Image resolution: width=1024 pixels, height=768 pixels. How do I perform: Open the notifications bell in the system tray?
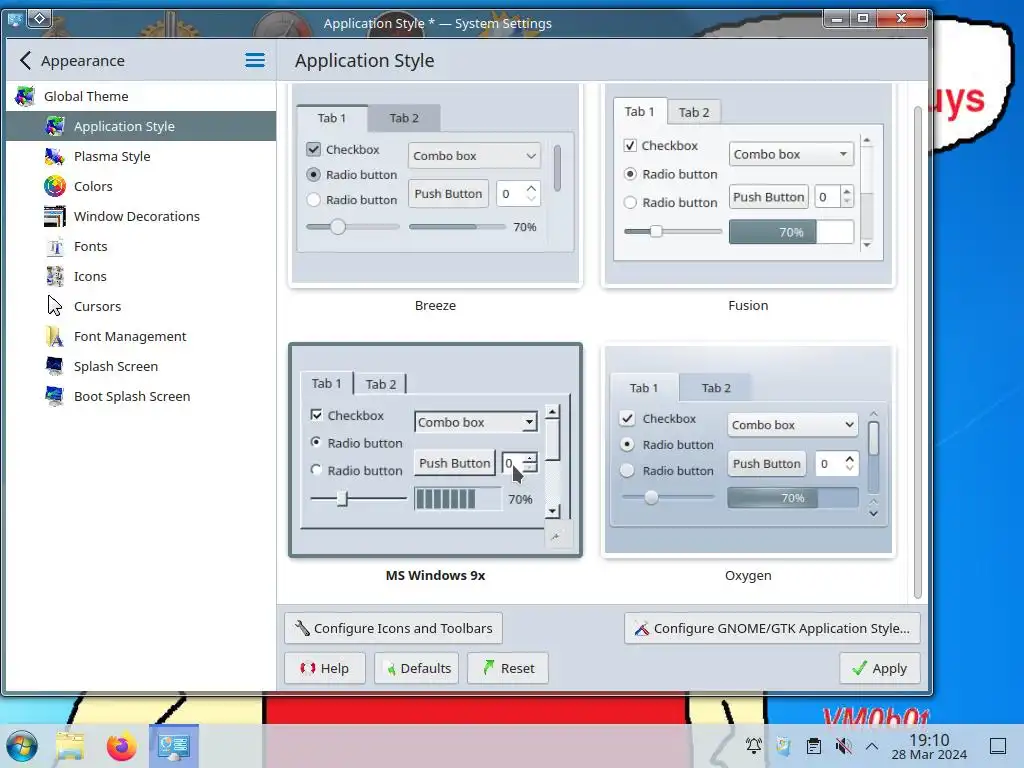click(754, 746)
